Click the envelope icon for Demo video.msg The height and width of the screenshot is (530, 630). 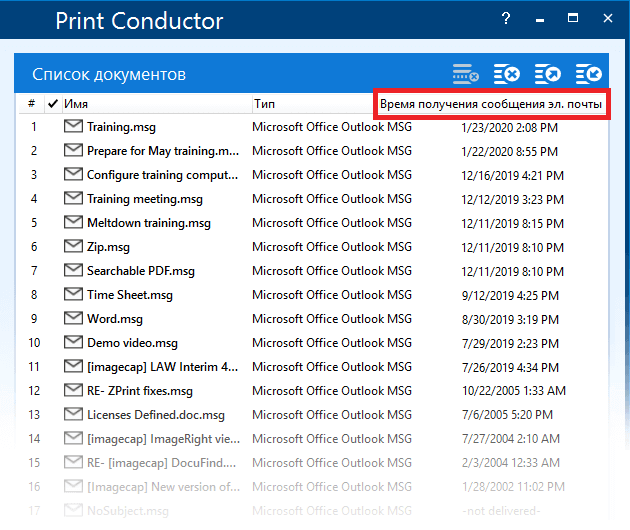pyautogui.click(x=73, y=342)
